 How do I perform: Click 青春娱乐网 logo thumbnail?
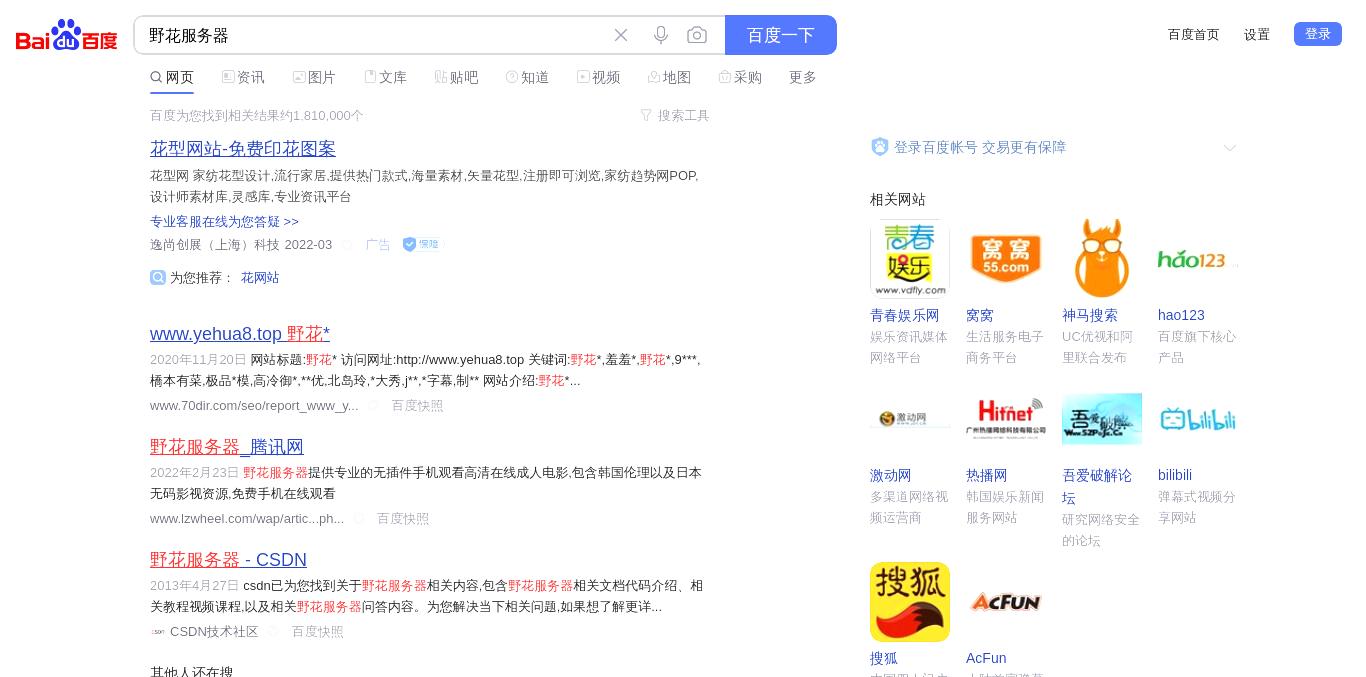click(x=910, y=258)
